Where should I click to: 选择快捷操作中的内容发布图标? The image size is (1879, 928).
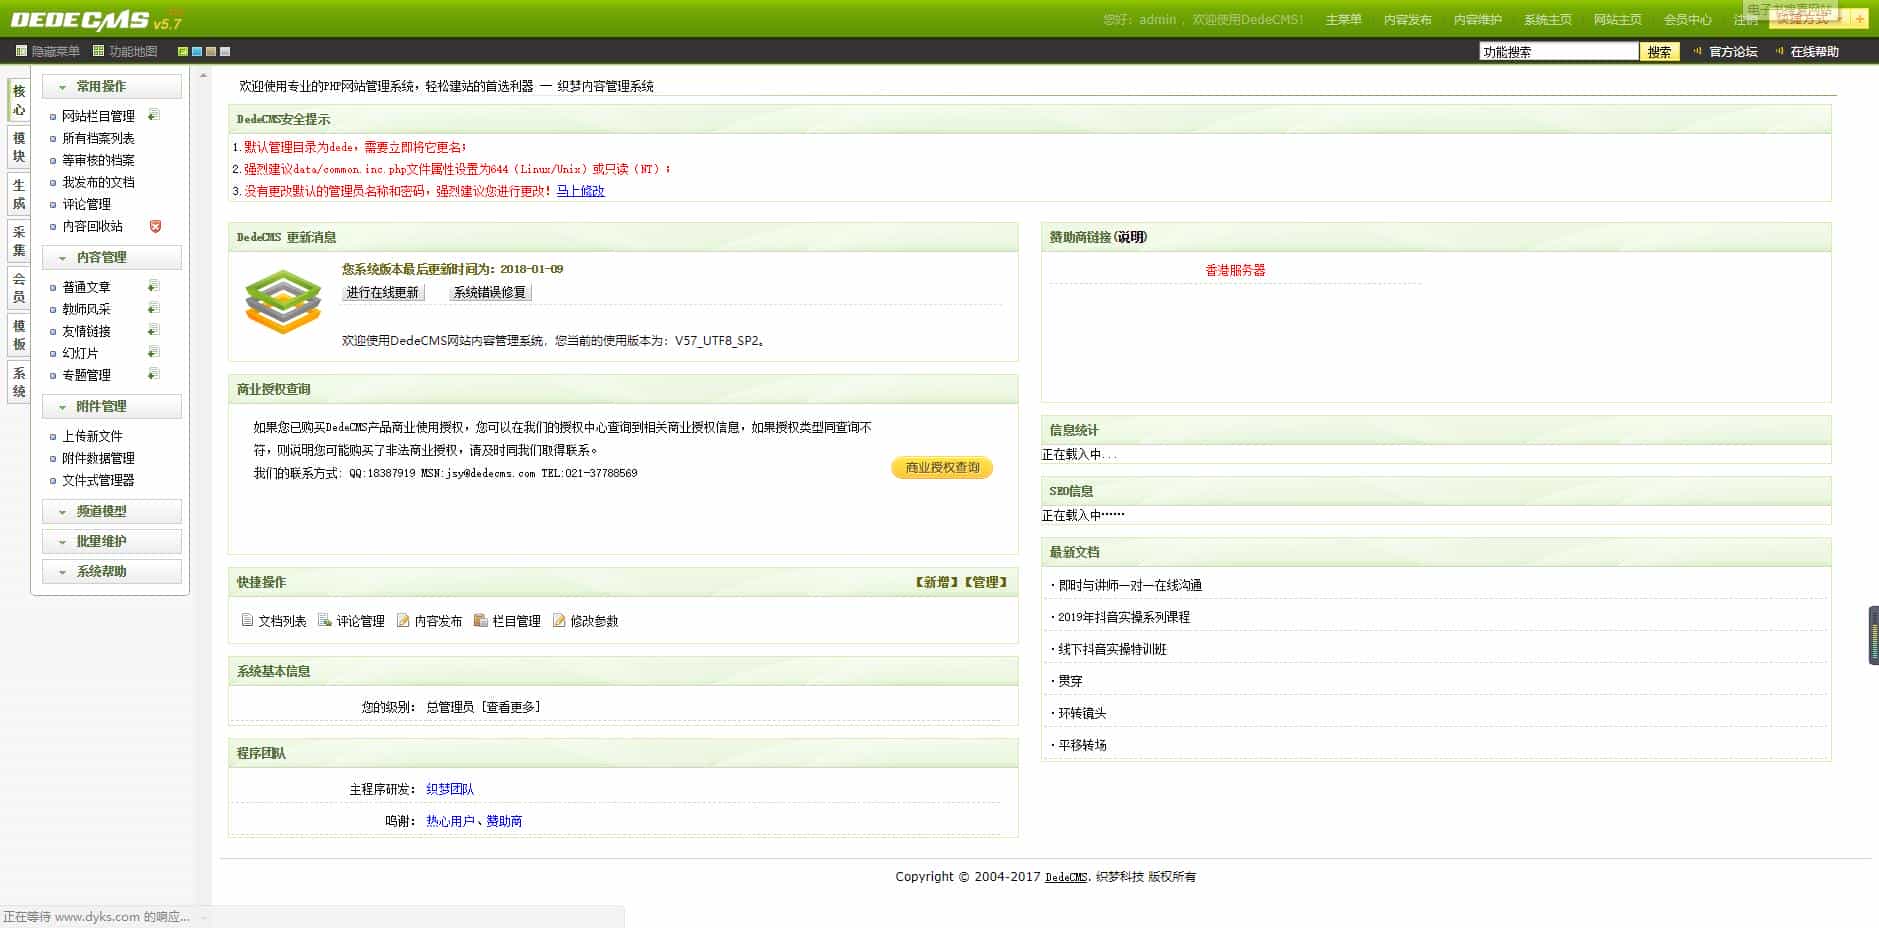click(403, 620)
